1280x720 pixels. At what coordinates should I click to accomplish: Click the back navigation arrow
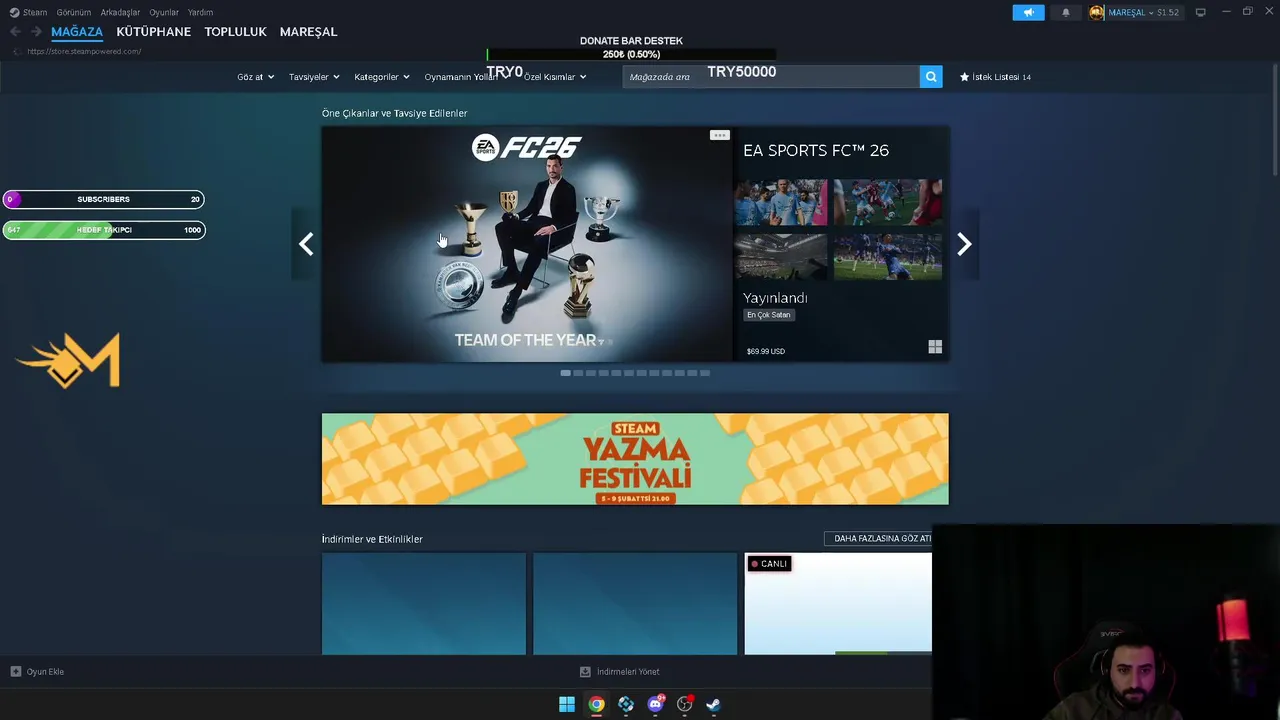[x=15, y=32]
